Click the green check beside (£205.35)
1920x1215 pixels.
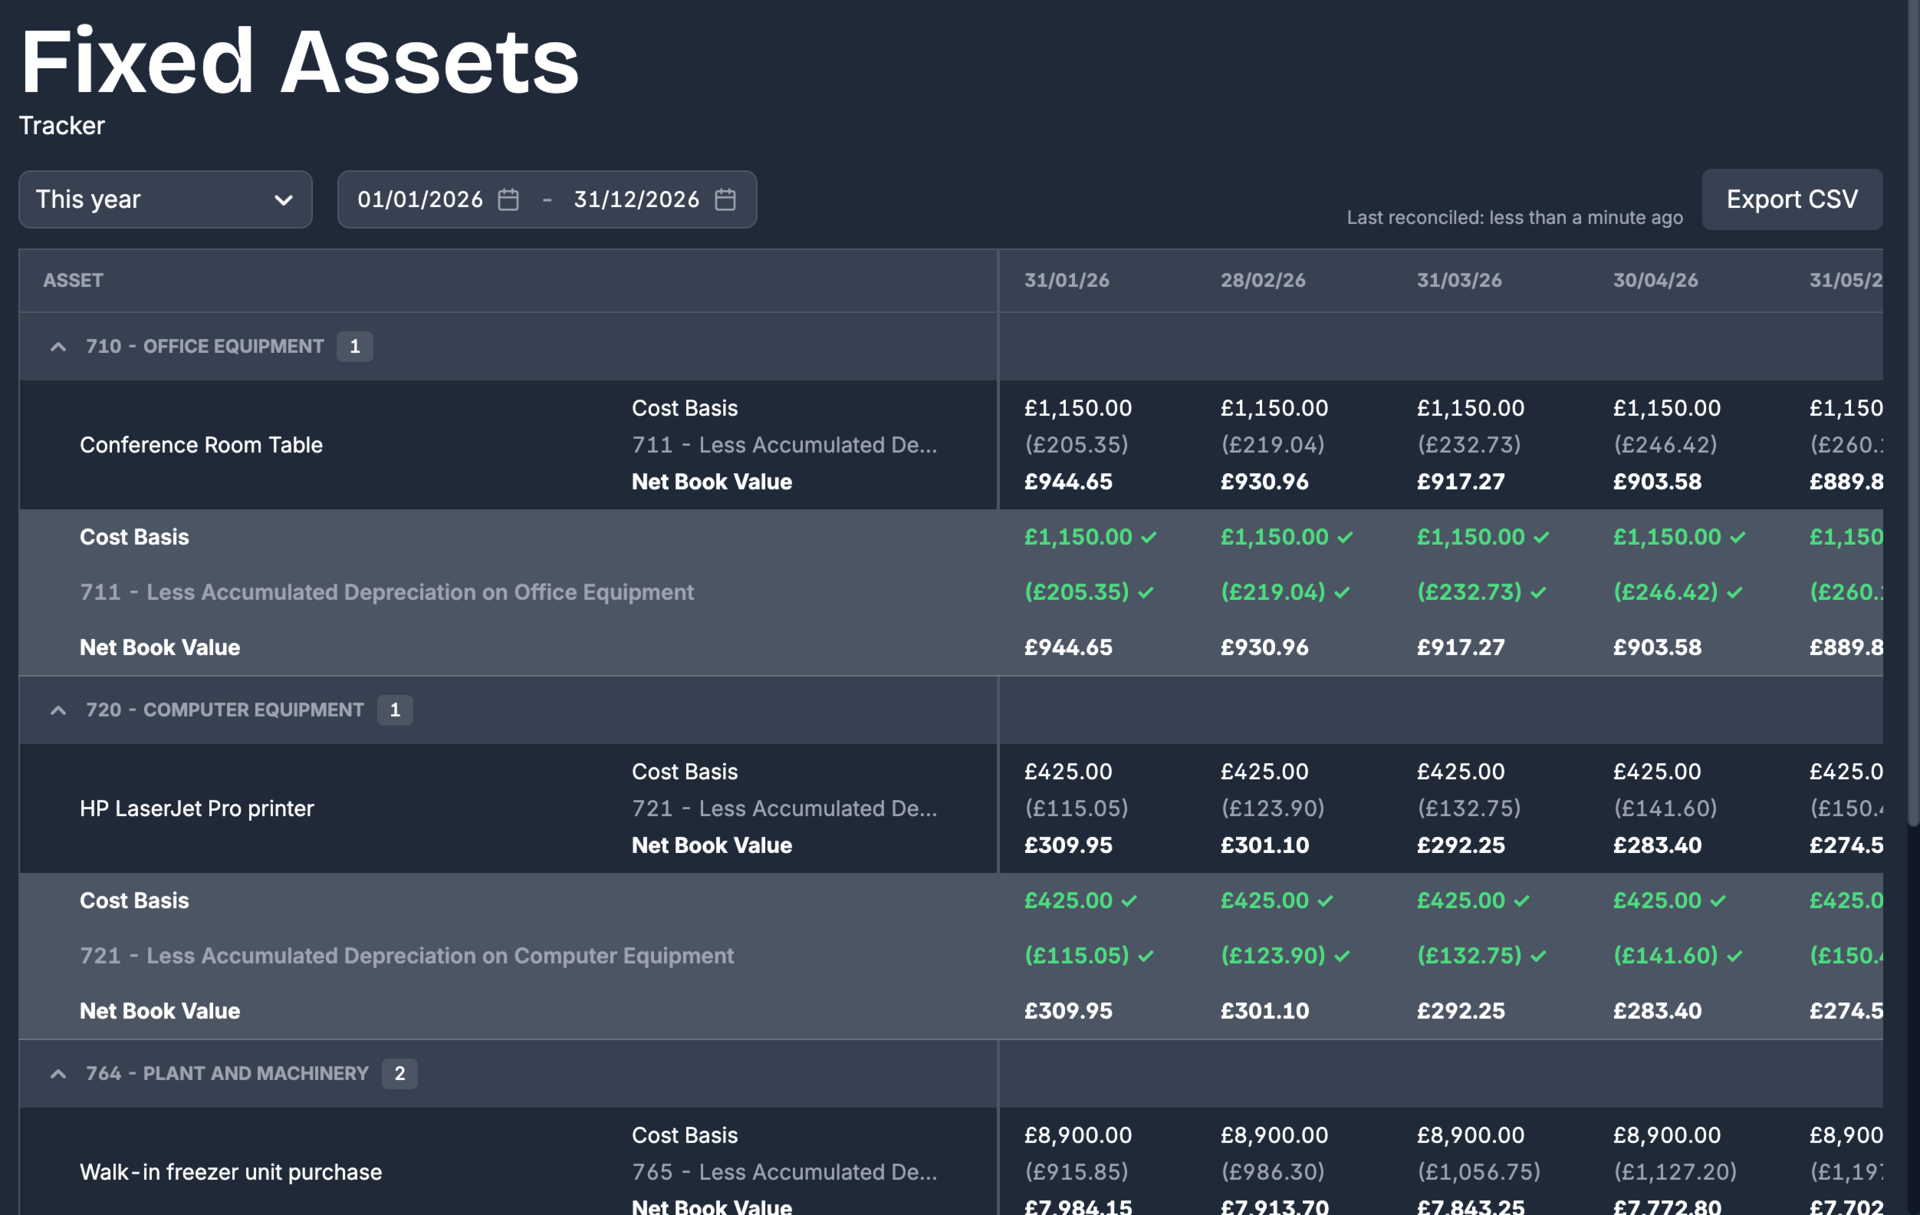[x=1146, y=592]
